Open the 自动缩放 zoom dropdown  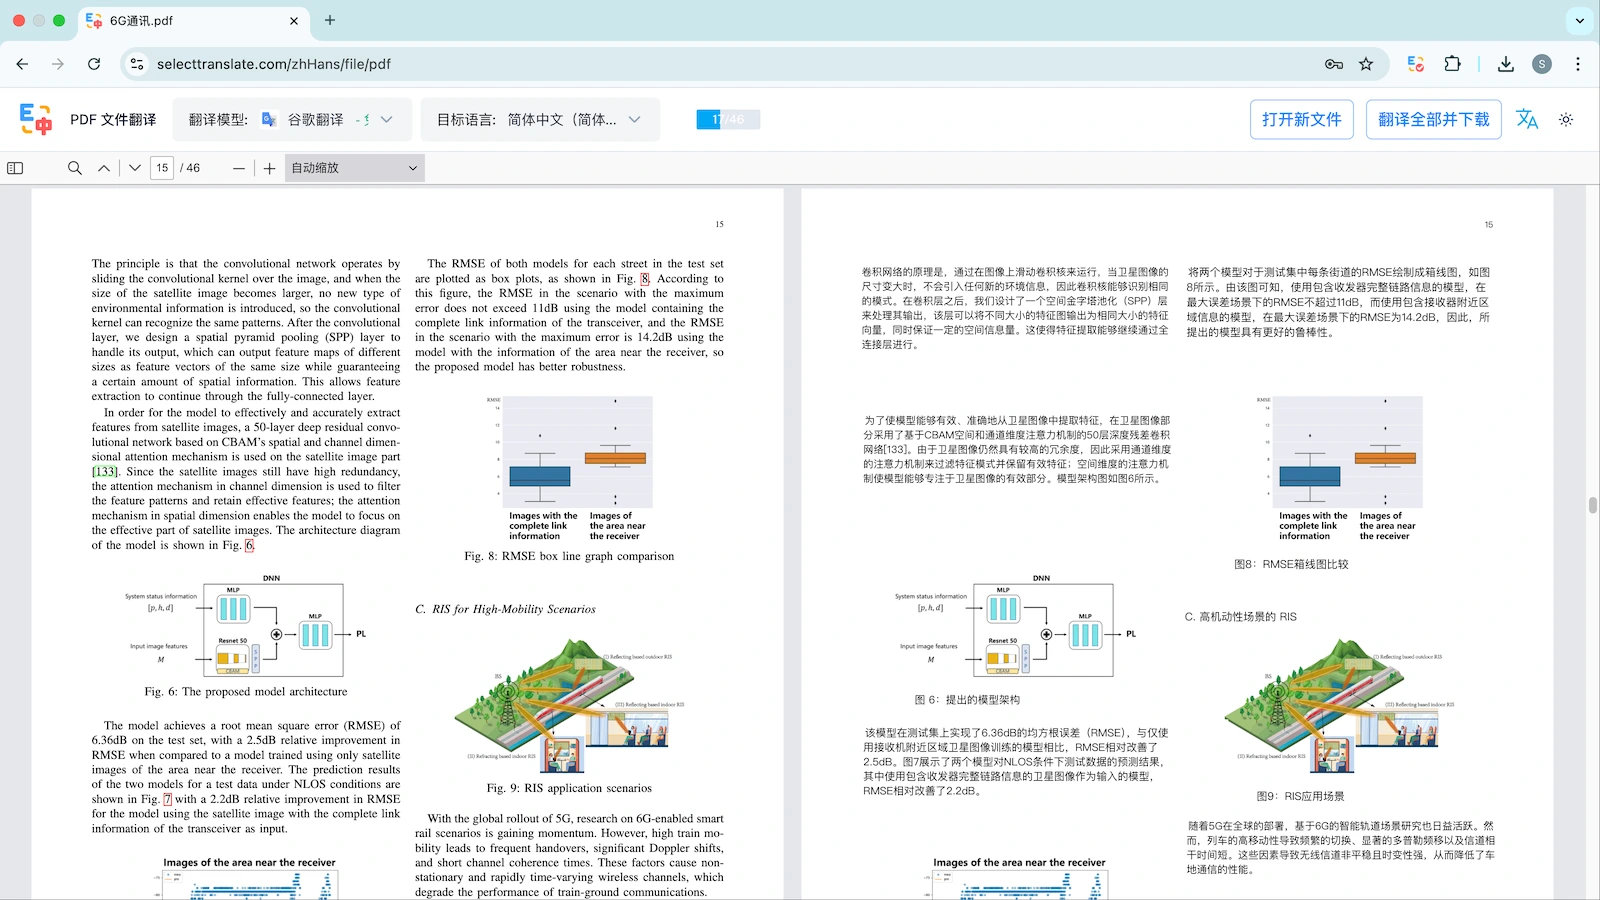(x=354, y=168)
